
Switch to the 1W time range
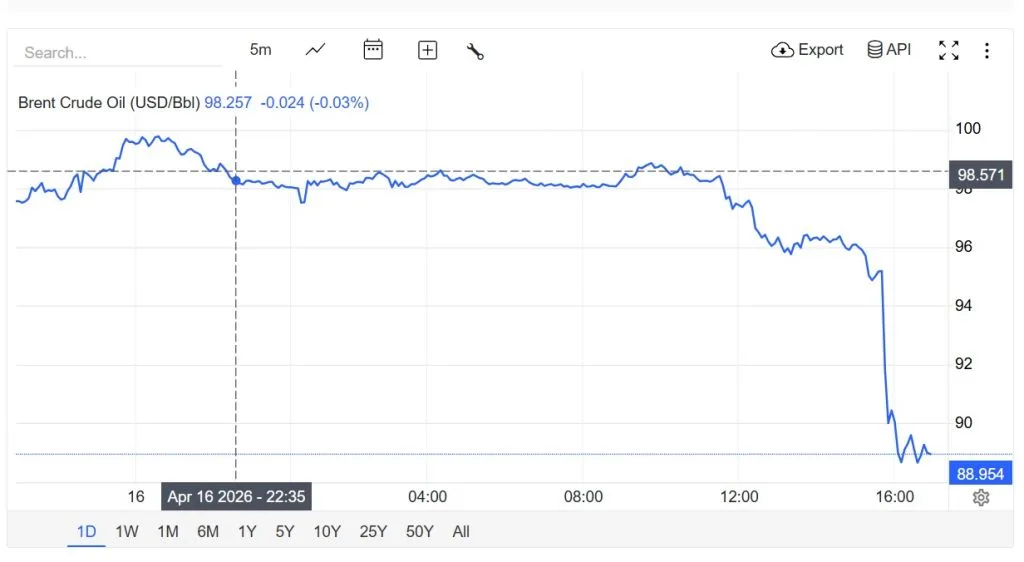pos(127,532)
